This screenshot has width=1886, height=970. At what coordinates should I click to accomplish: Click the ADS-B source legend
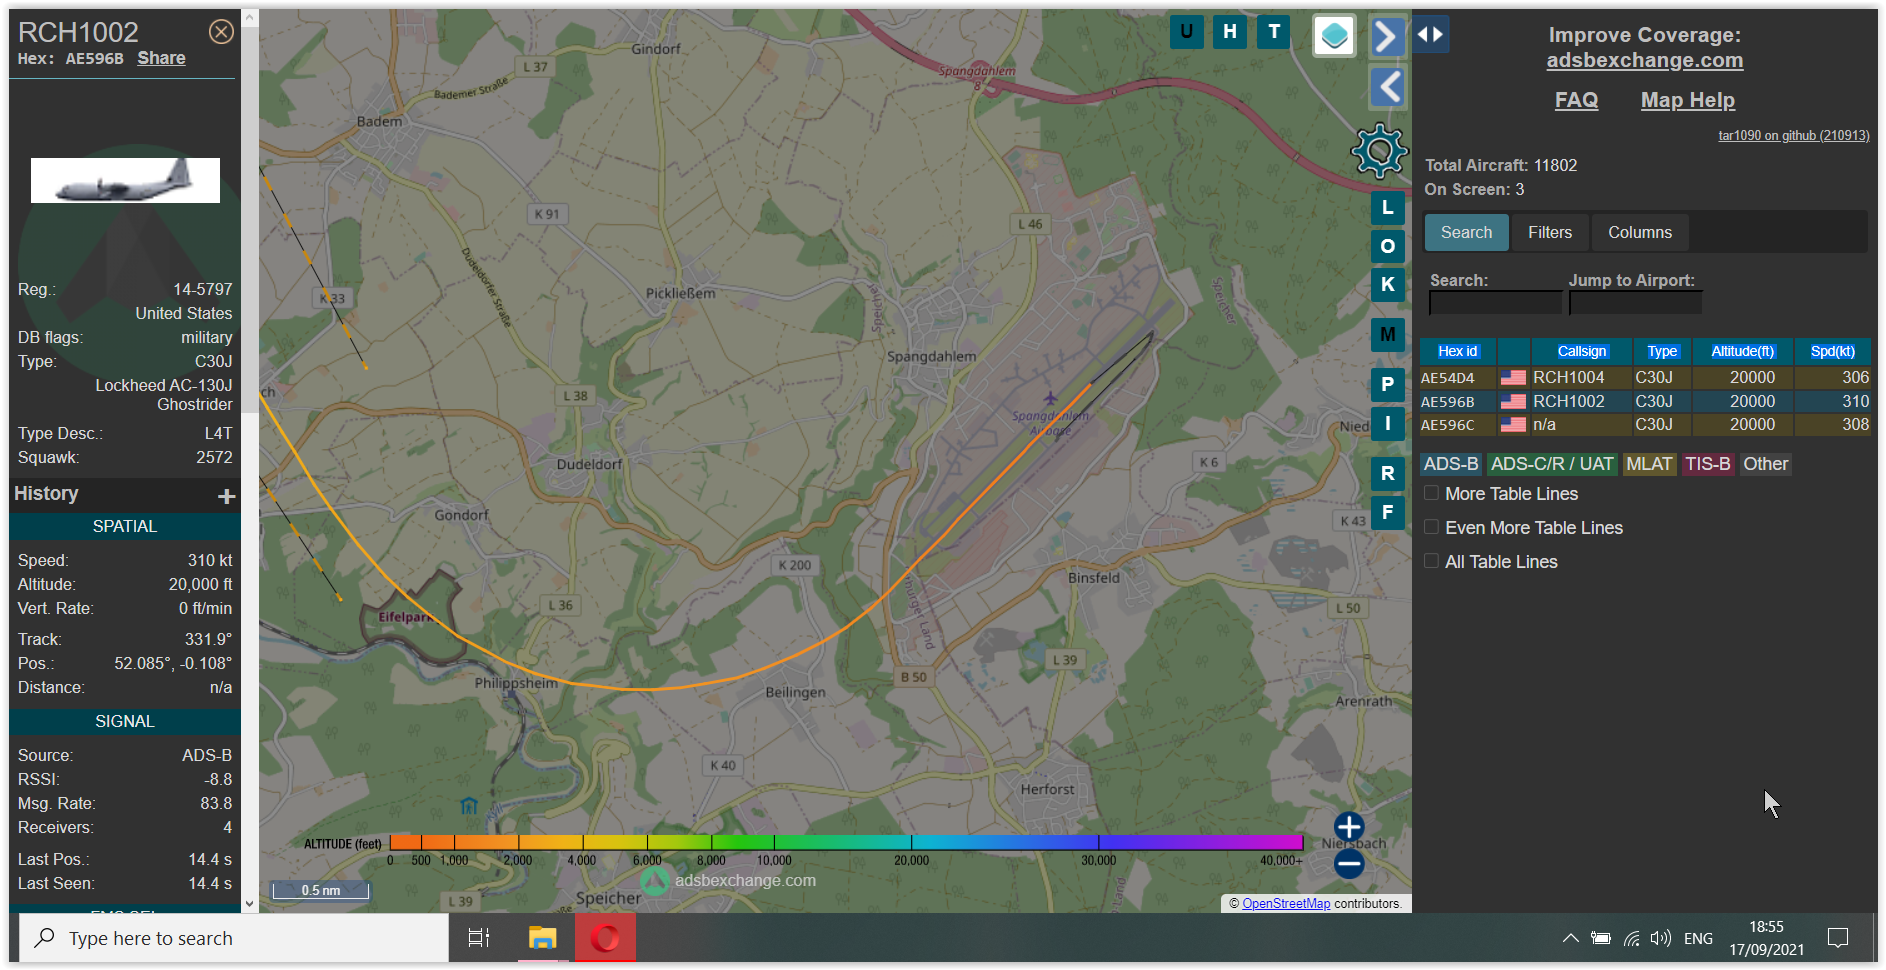click(x=1450, y=464)
